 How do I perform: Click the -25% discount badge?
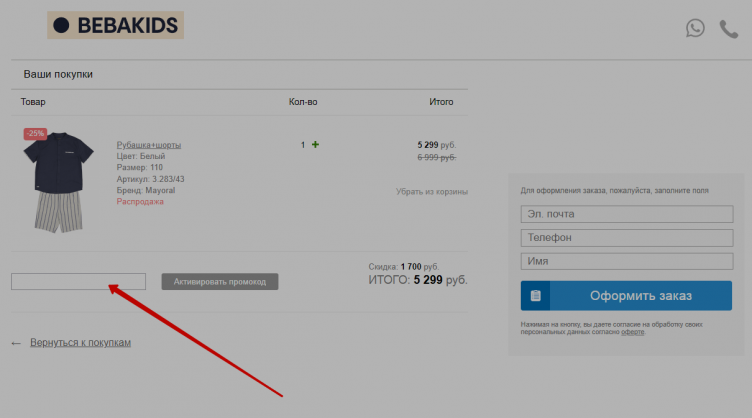35,133
